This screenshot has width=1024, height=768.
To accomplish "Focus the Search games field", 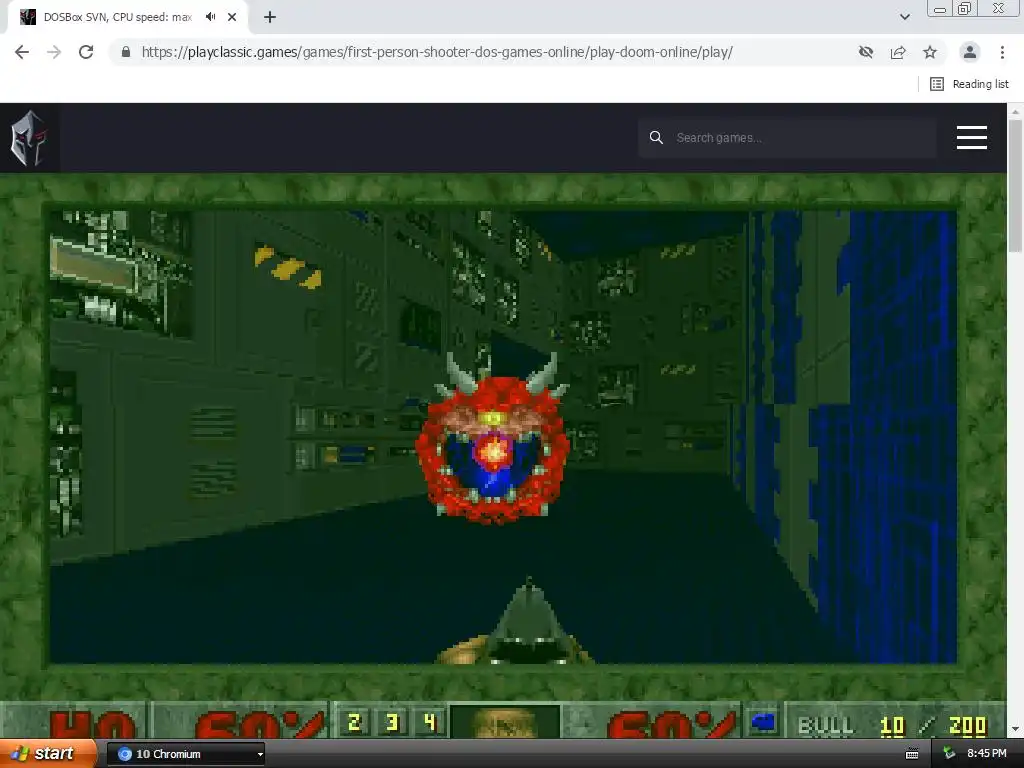I will point(787,138).
